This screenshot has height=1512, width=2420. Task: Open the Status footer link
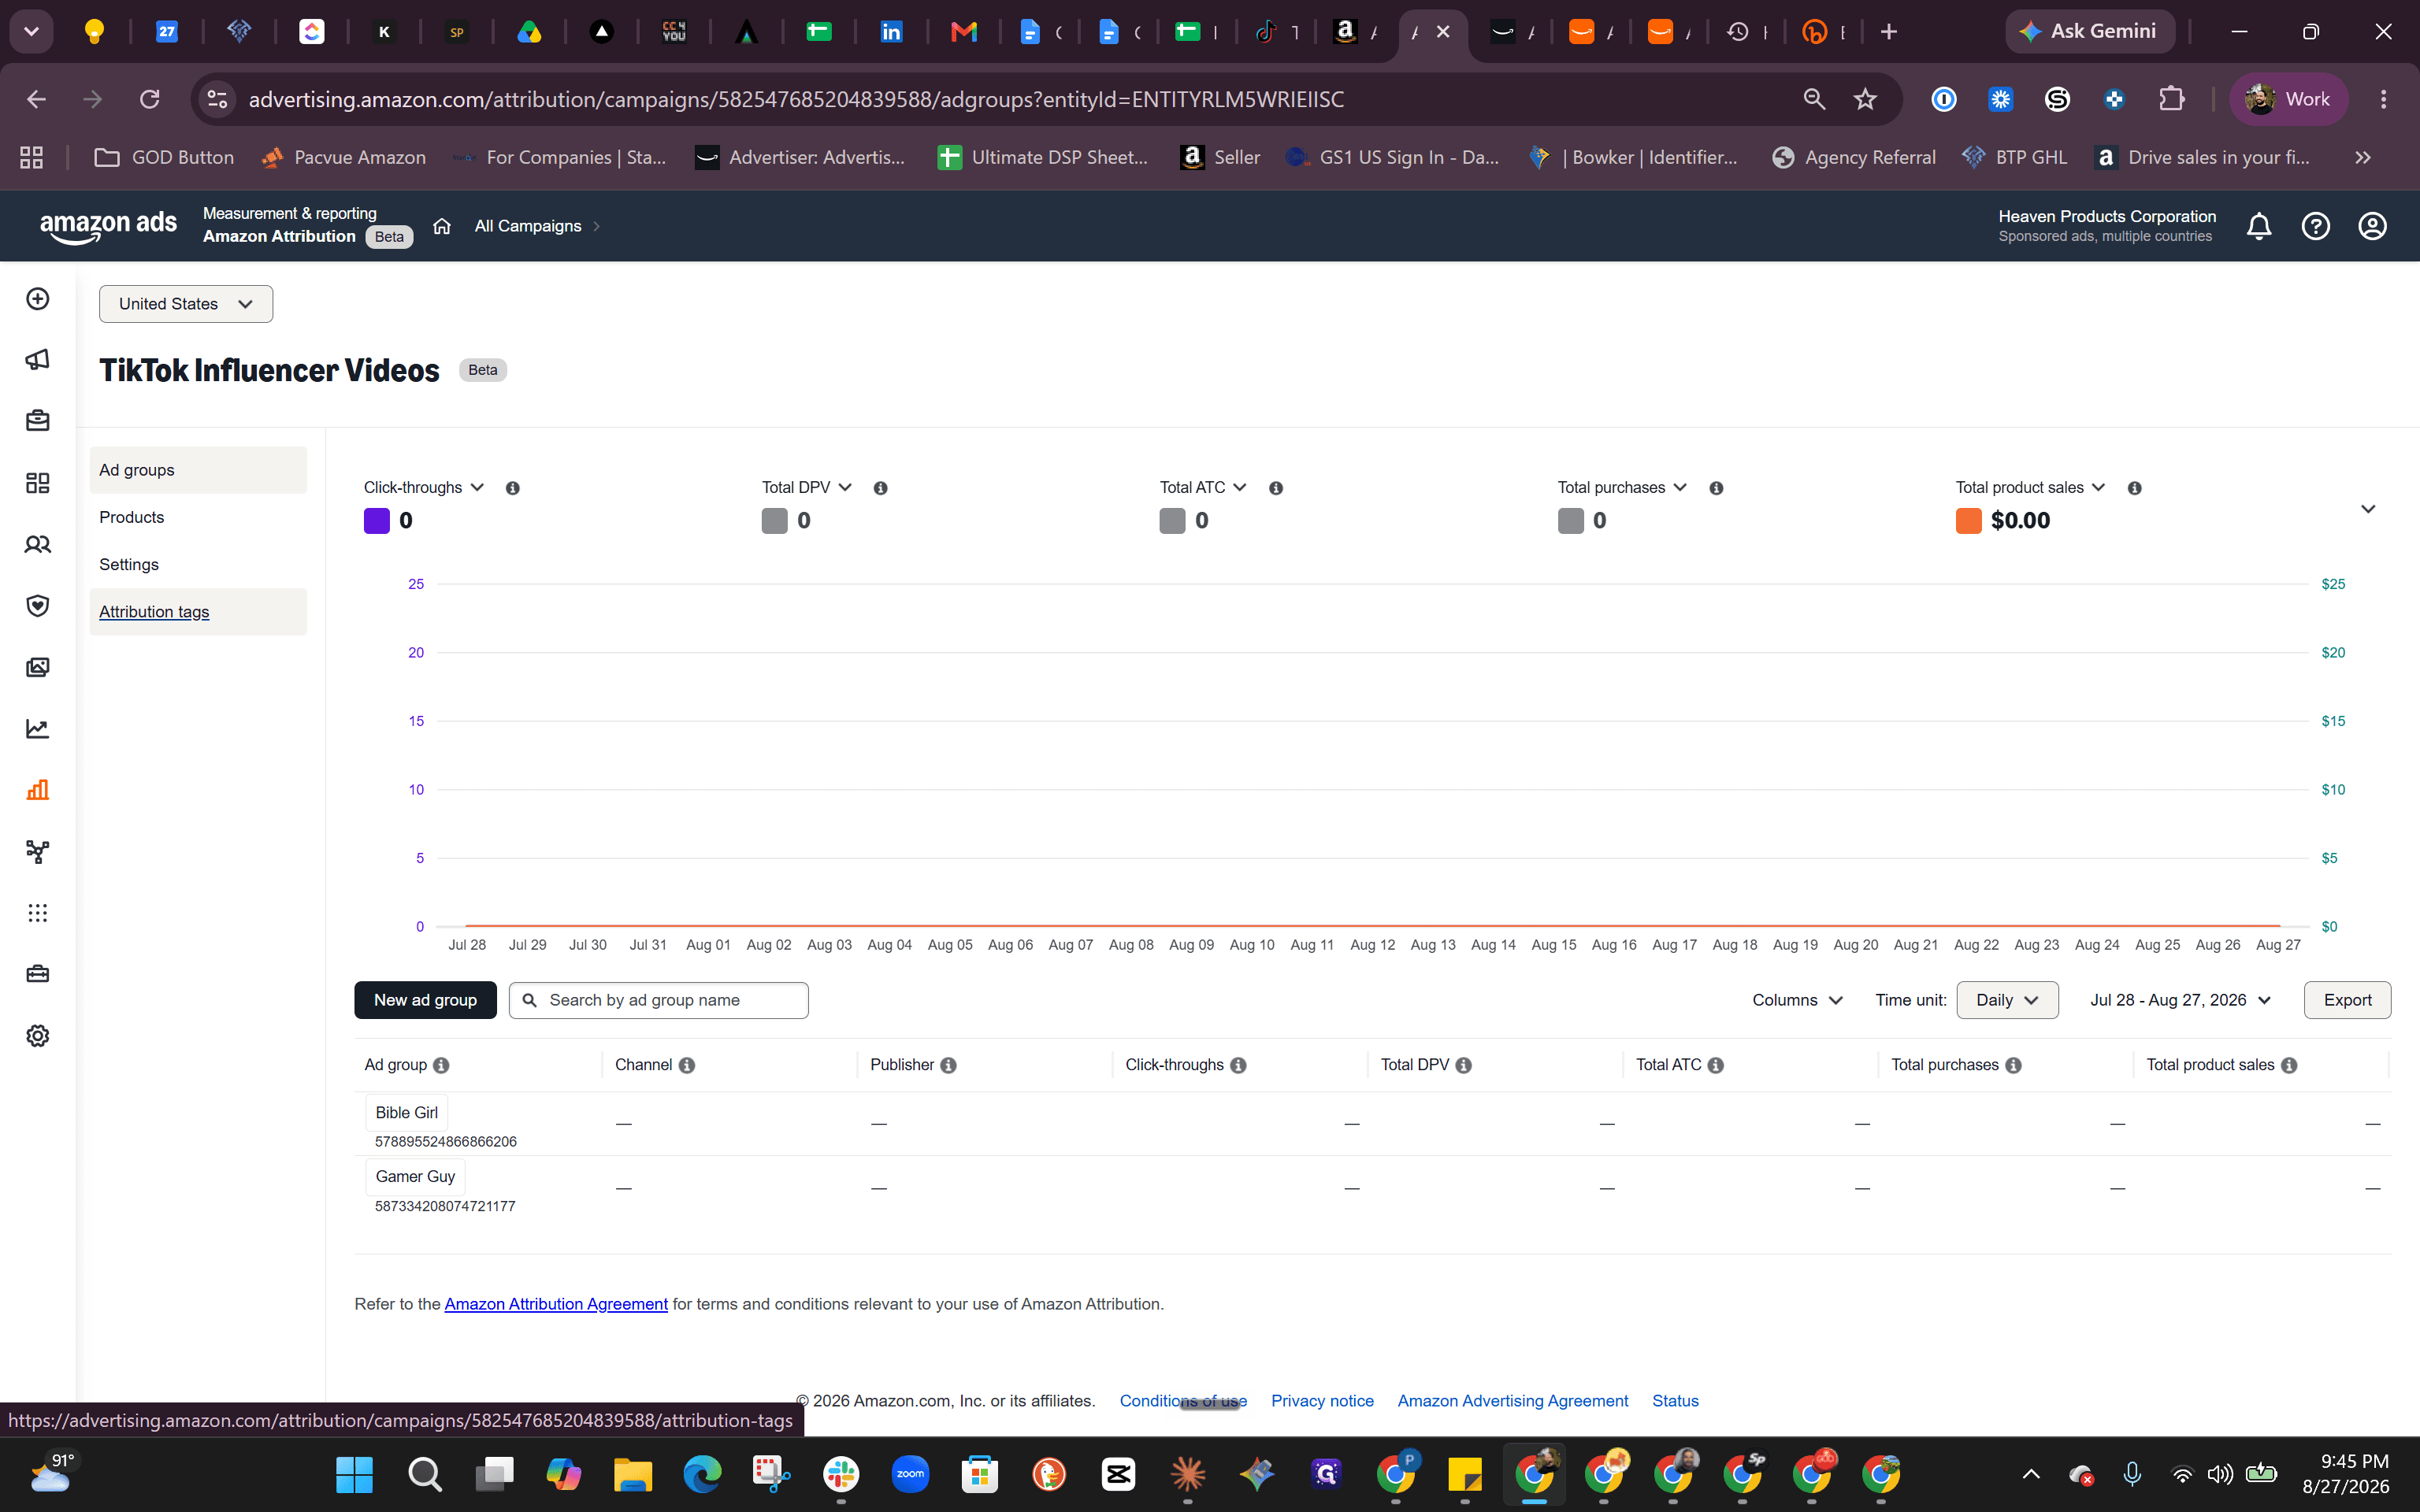(1675, 1401)
